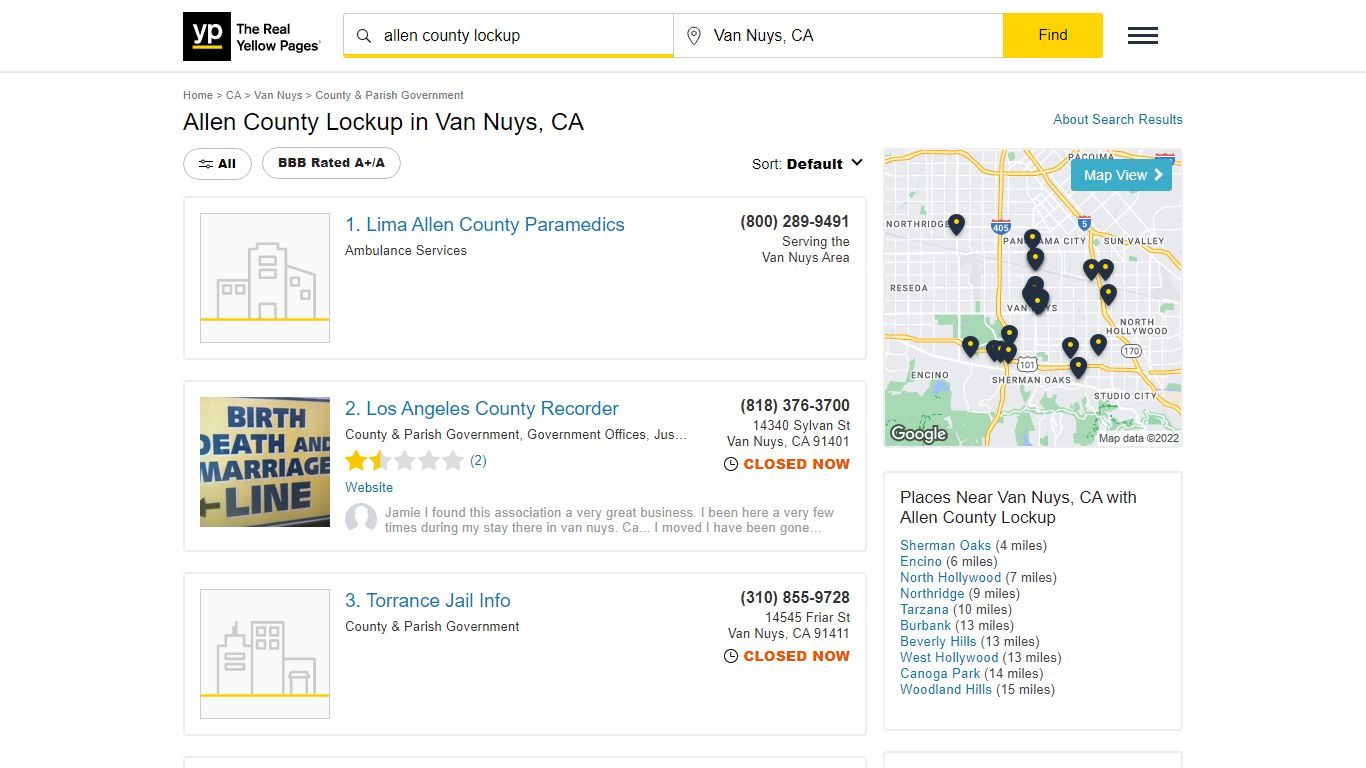Click the reviewer avatar icon for Jamie
Image resolution: width=1366 pixels, height=768 pixels.
click(361, 519)
